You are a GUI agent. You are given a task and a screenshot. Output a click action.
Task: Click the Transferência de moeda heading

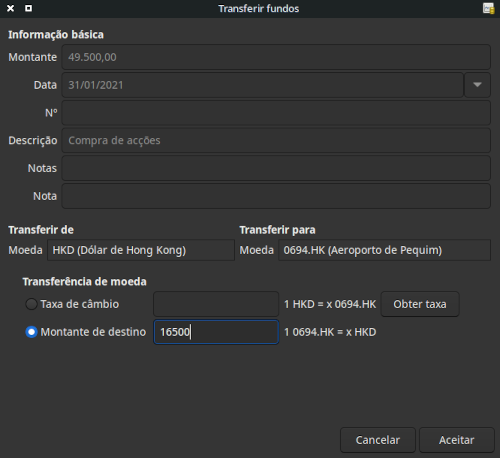pyautogui.click(x=84, y=282)
